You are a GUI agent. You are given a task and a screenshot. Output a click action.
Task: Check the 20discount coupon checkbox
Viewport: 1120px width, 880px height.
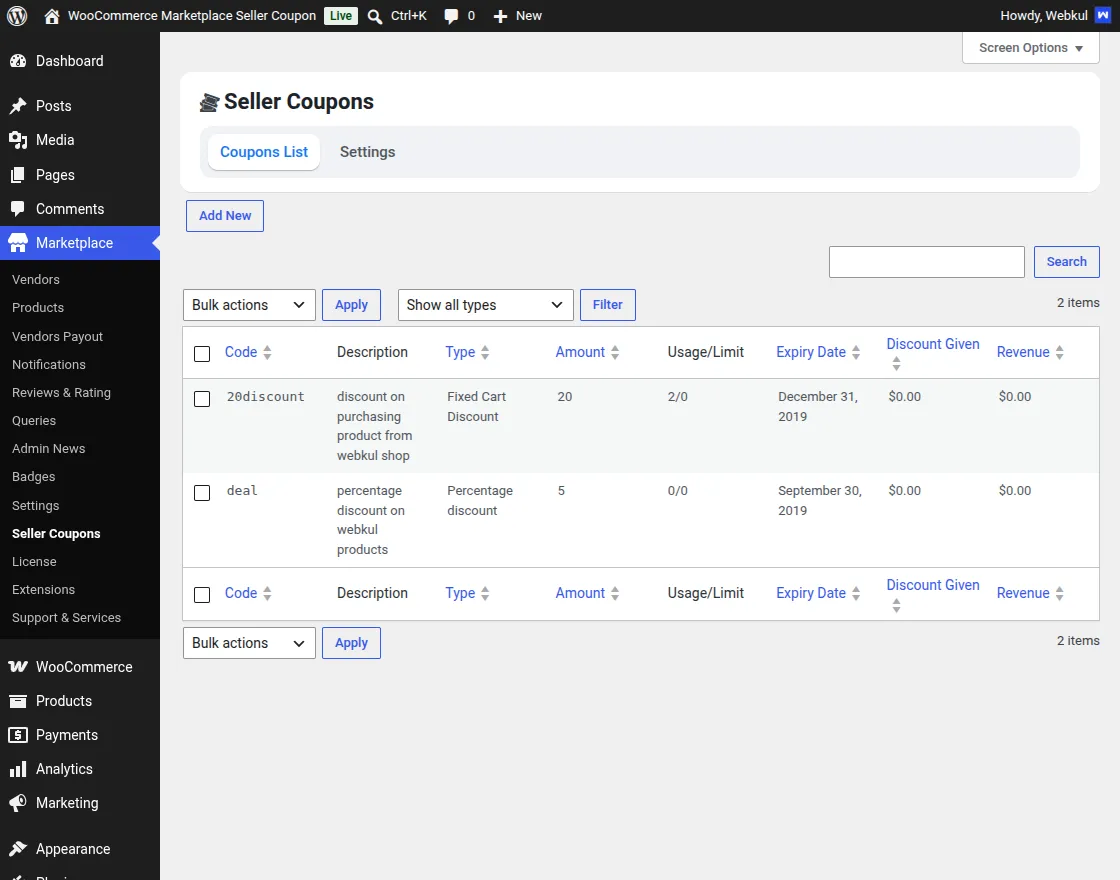click(x=202, y=399)
